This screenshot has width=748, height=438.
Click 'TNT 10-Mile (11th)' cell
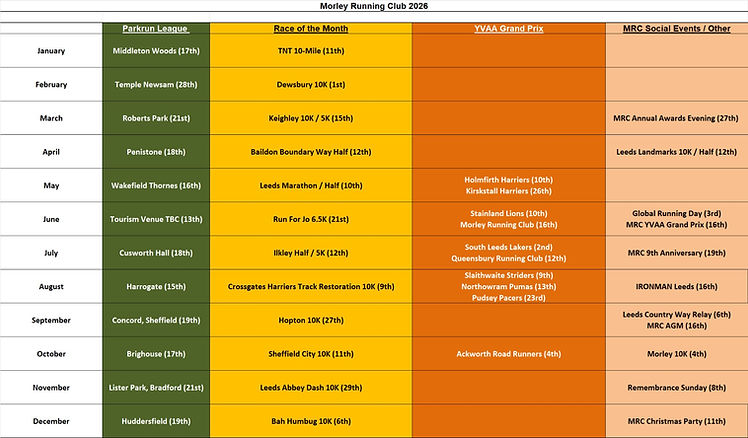[x=311, y=51]
